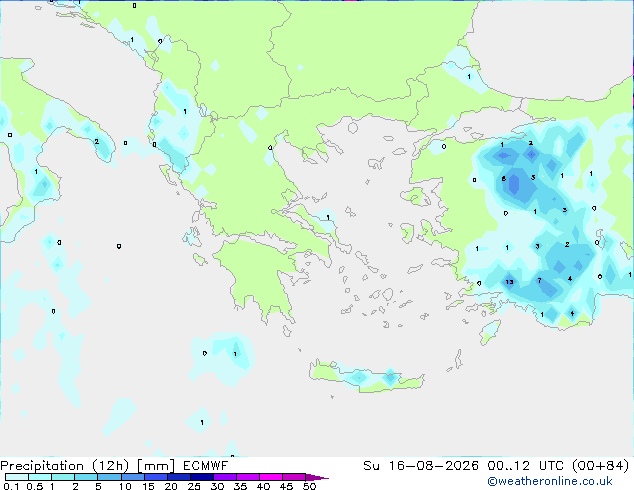Click the '7' precipitation value on map
This screenshot has height=490, width=634.
(539, 280)
